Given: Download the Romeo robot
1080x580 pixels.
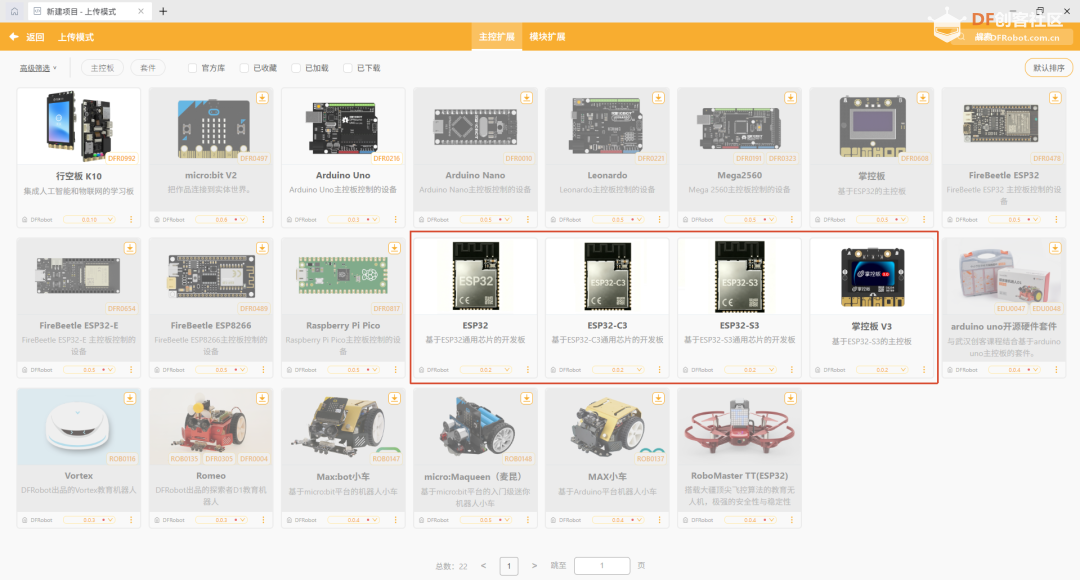Looking at the screenshot, I should pyautogui.click(x=262, y=398).
